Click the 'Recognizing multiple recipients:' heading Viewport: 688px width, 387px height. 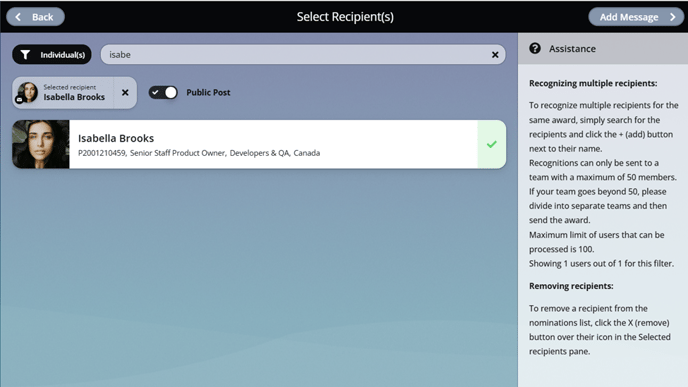pyautogui.click(x=593, y=83)
